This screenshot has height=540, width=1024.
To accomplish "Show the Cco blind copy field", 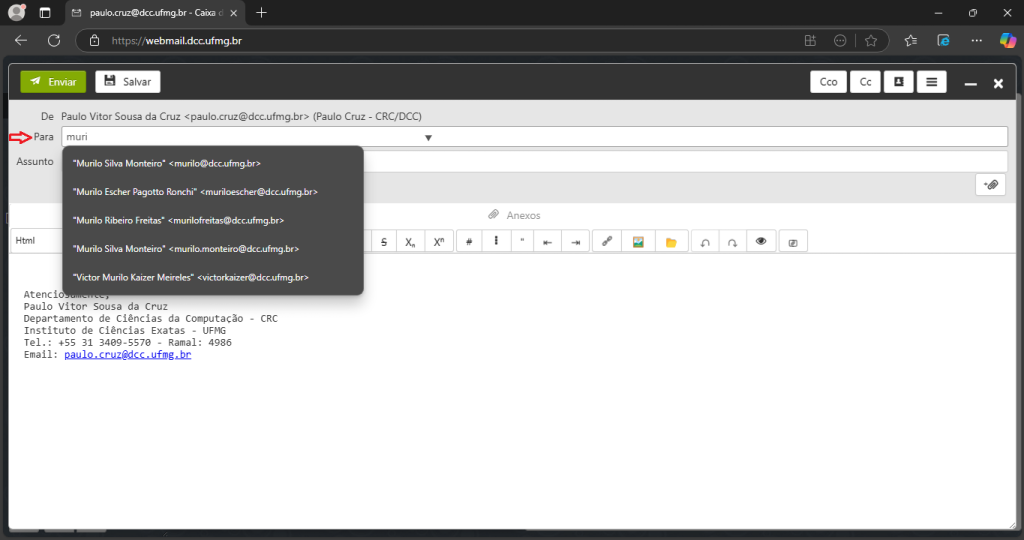I will tap(828, 82).
